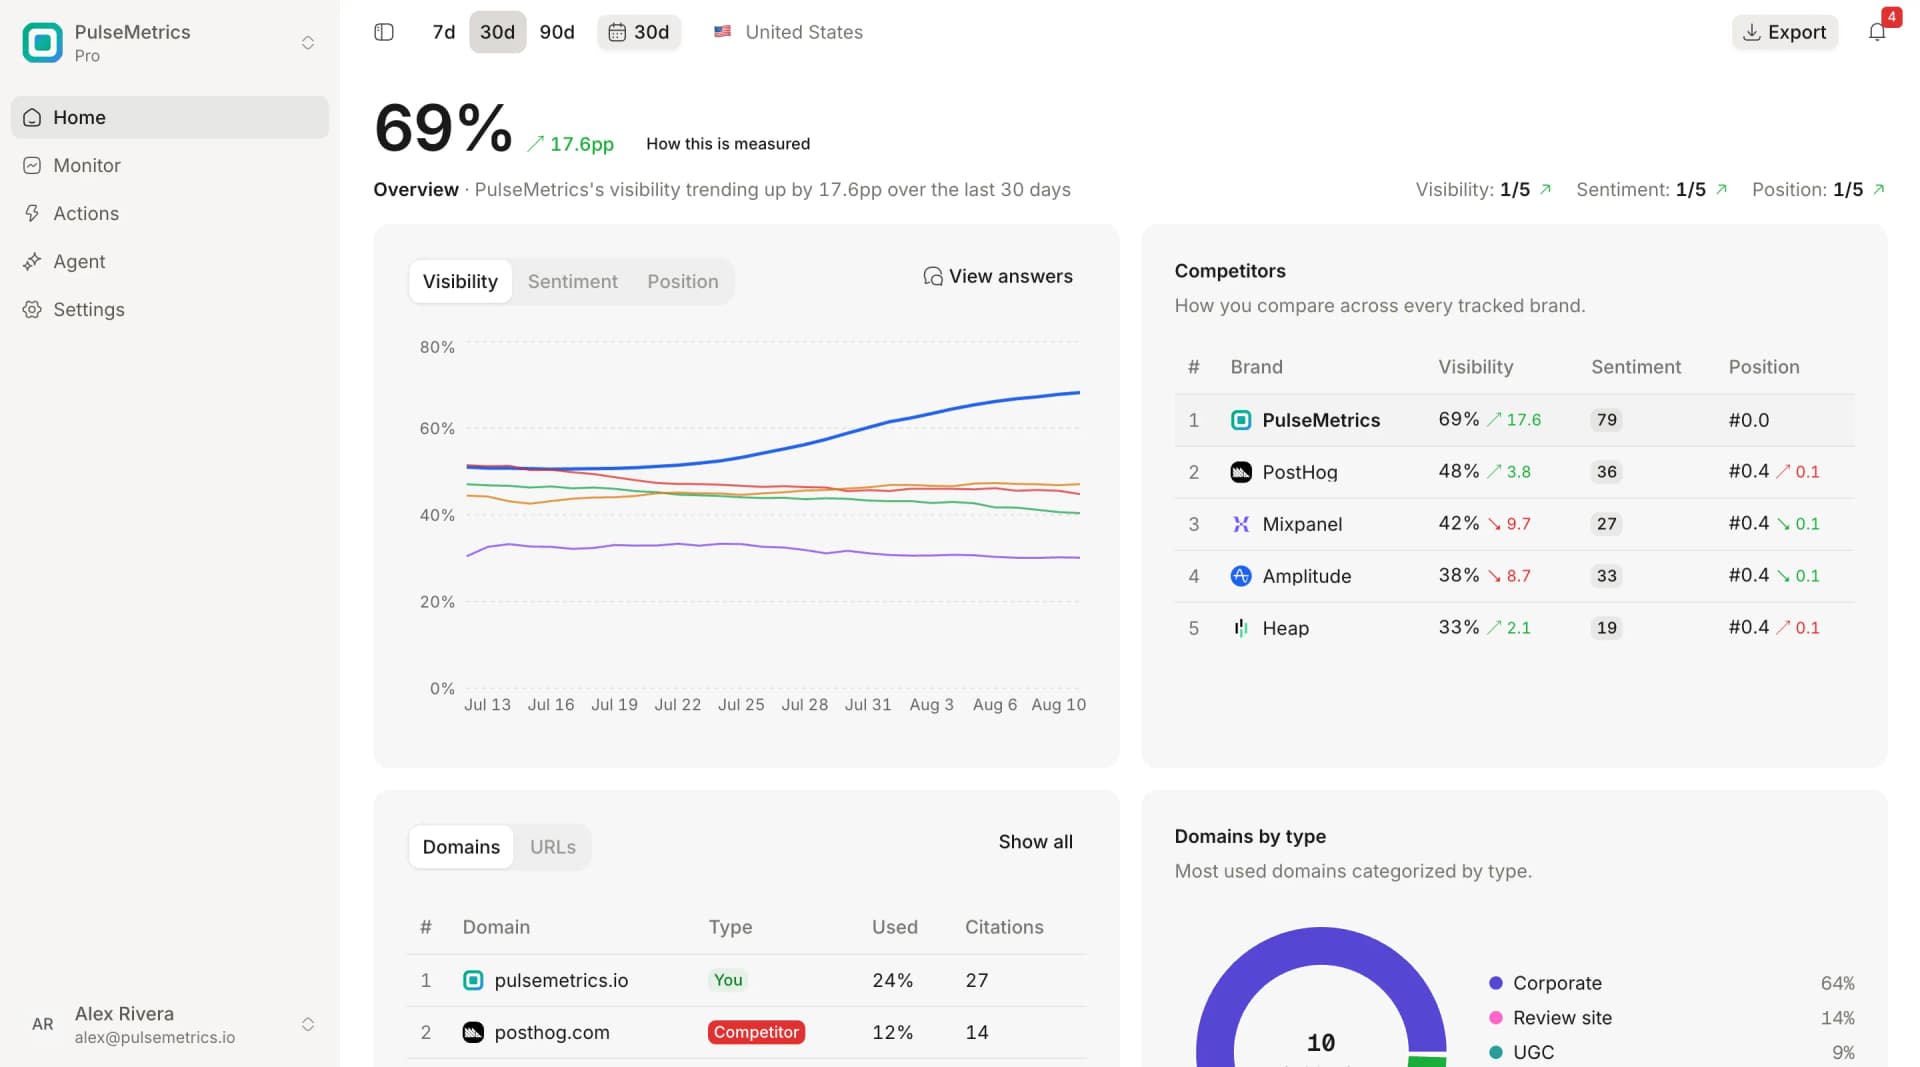This screenshot has height=1067, width=1920.
Task: Click the Position 1/5 arrow icon
Action: point(1879,189)
